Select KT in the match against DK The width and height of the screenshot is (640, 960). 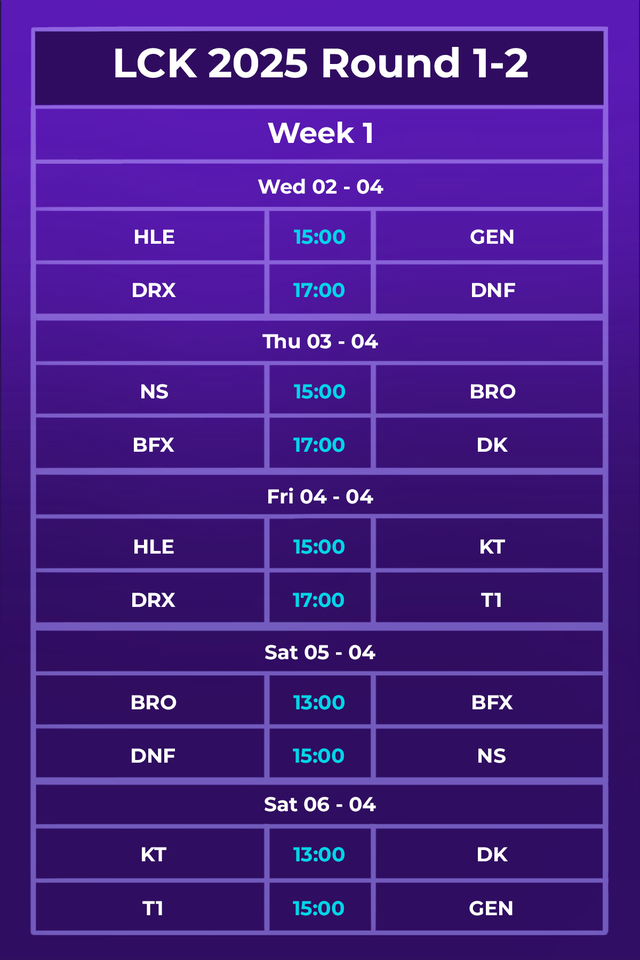pyautogui.click(x=154, y=855)
